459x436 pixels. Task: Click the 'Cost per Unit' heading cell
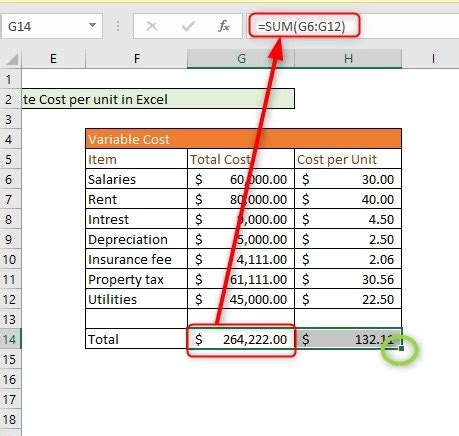348,159
